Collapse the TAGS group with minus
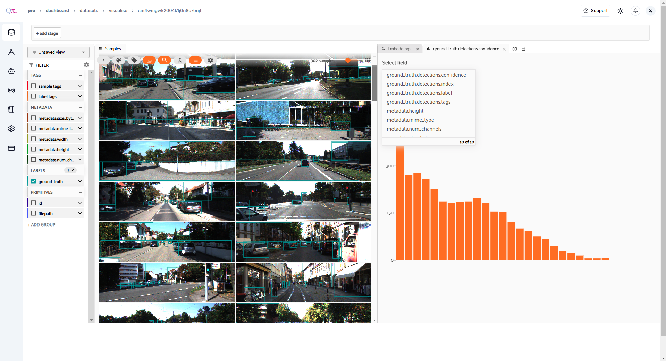 click(x=80, y=75)
